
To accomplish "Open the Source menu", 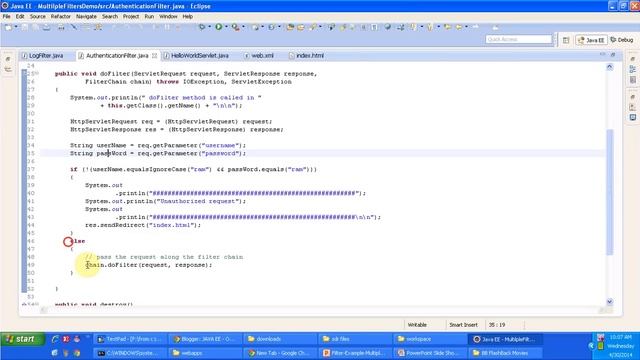I will click(x=38, y=17).
